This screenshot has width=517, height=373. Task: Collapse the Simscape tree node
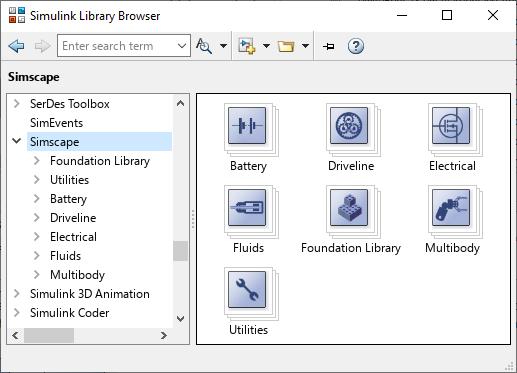tap(17, 141)
